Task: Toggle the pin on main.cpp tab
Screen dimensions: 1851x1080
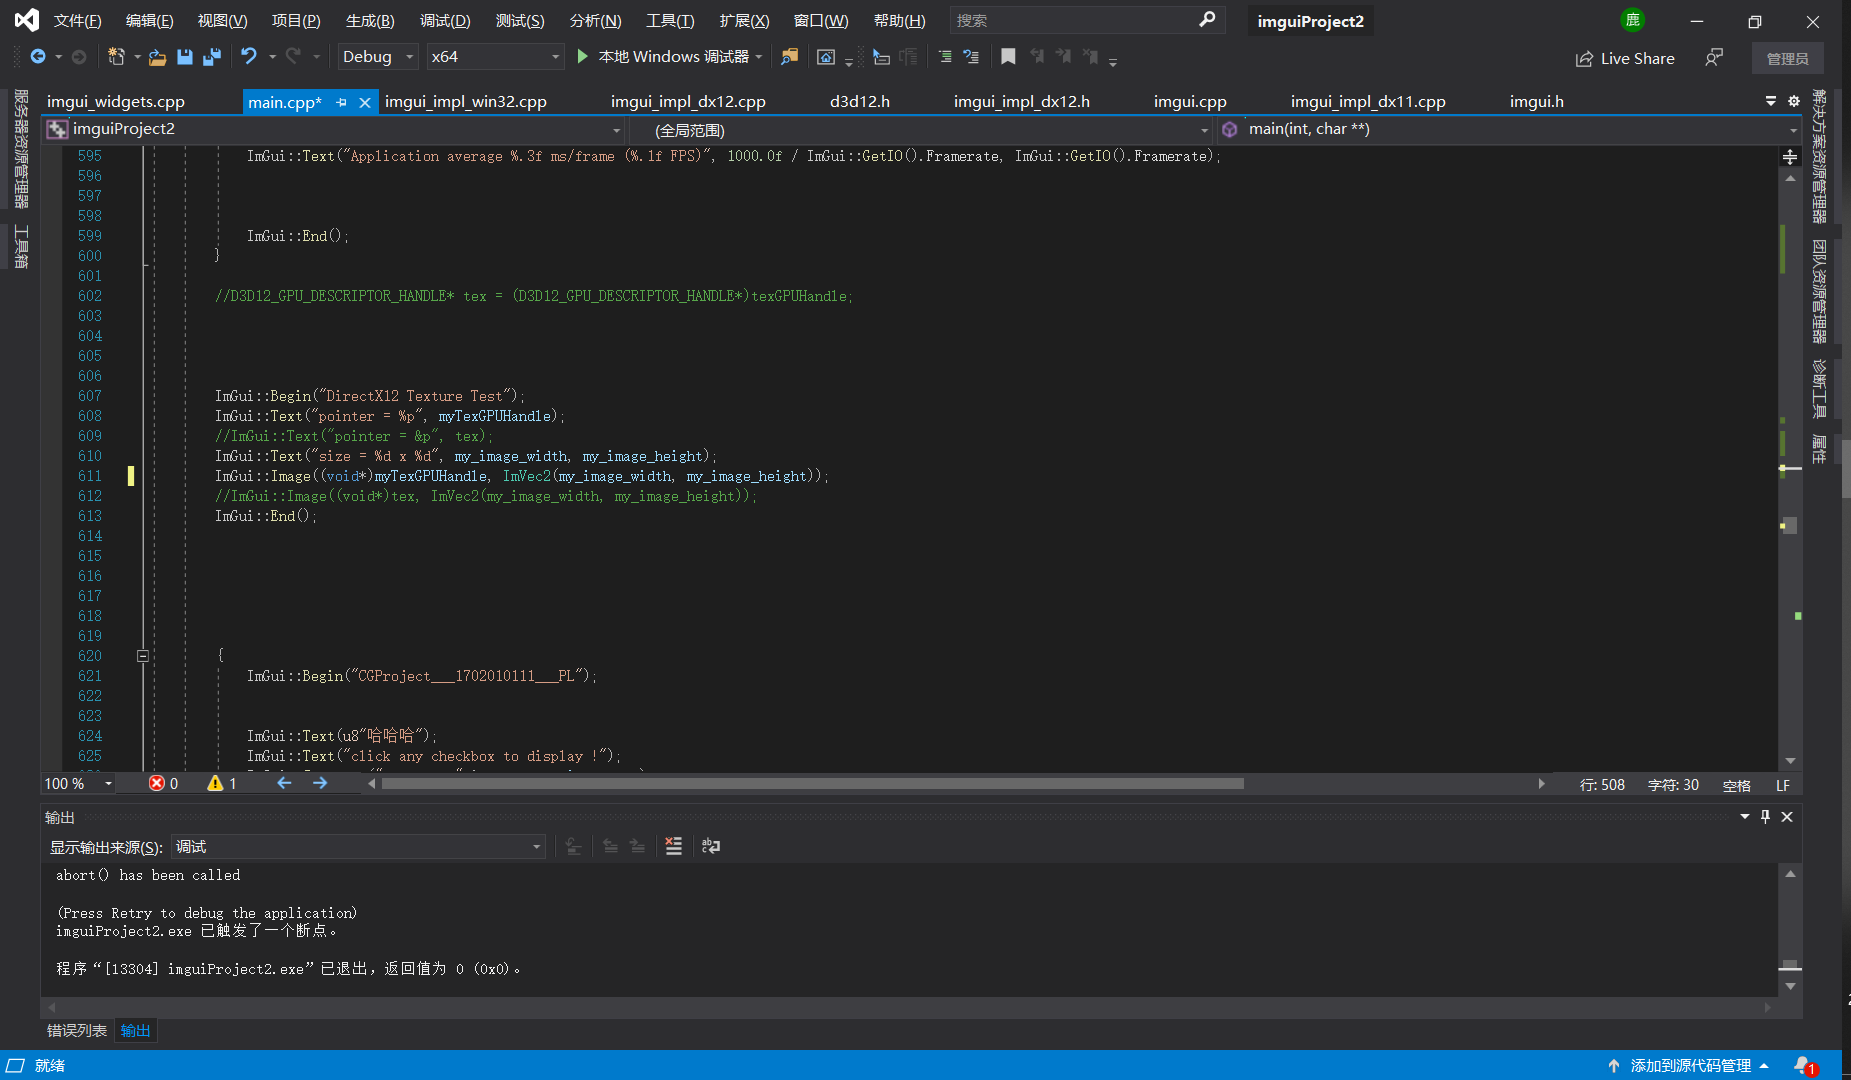Action: pos(341,101)
